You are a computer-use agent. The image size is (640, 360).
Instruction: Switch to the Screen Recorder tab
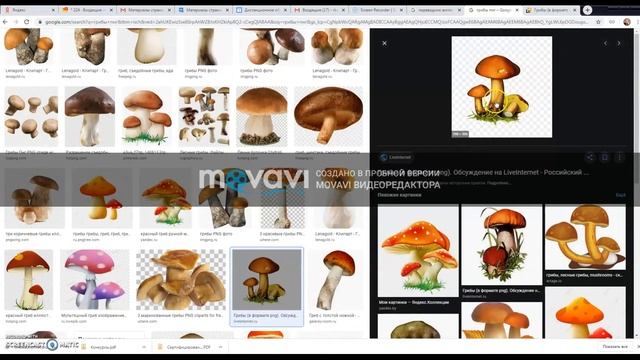click(x=377, y=10)
